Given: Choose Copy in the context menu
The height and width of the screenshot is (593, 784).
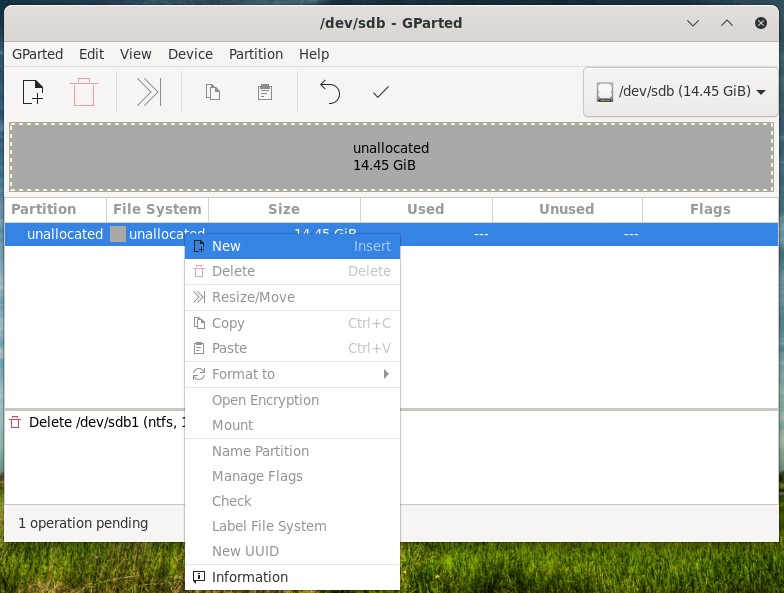Looking at the screenshot, I should pyautogui.click(x=292, y=323).
